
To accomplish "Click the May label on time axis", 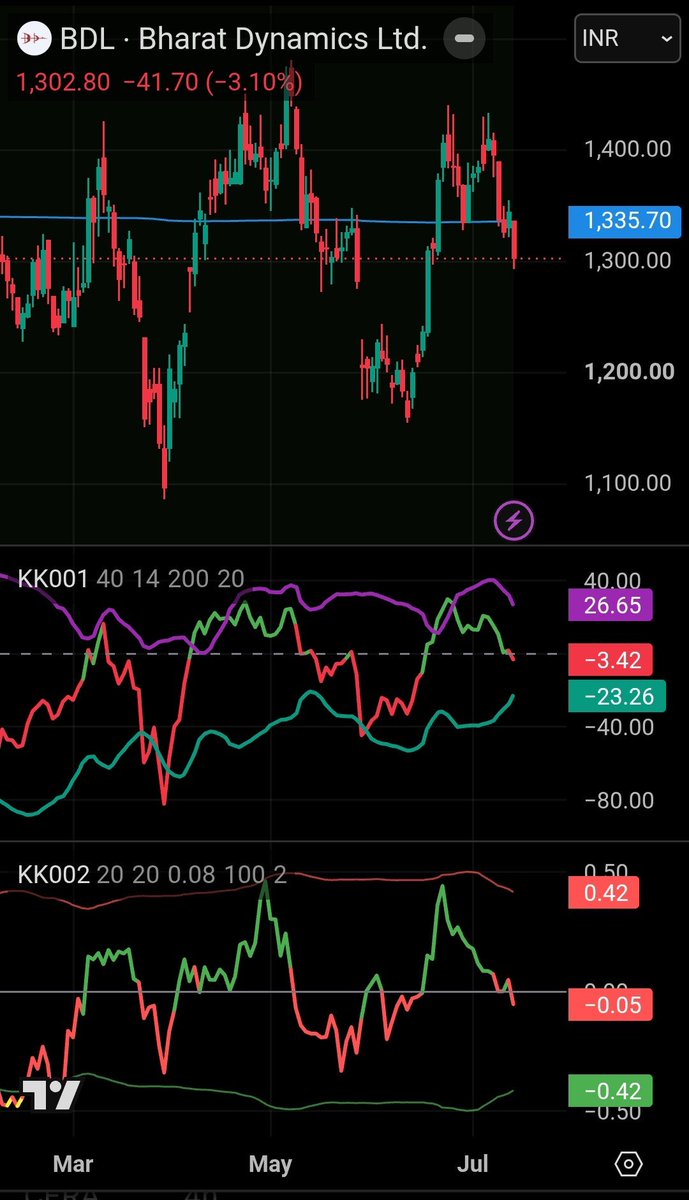I will (x=270, y=1164).
